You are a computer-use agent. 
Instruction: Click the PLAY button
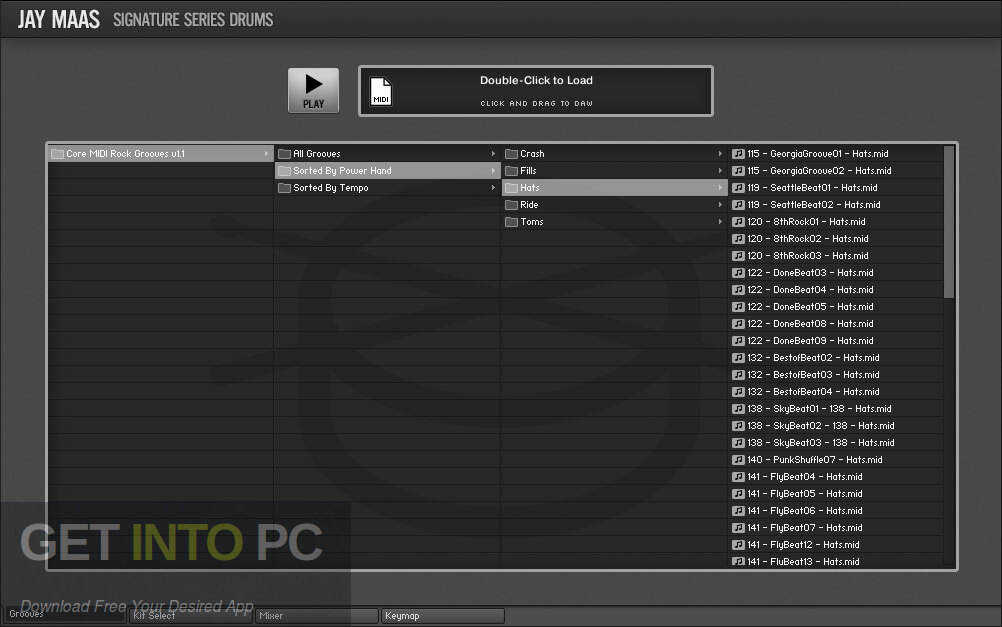[313, 90]
